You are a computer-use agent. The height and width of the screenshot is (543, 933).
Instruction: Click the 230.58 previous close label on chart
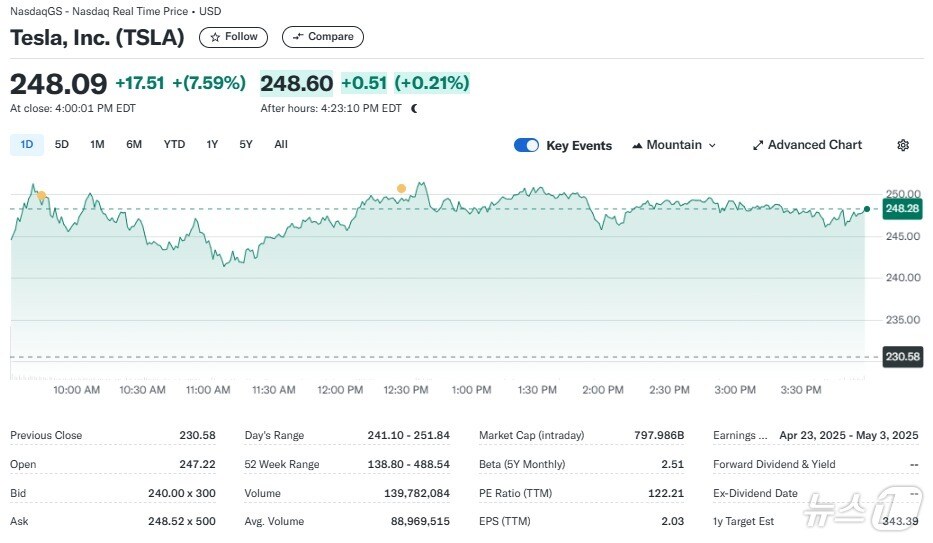[902, 357]
